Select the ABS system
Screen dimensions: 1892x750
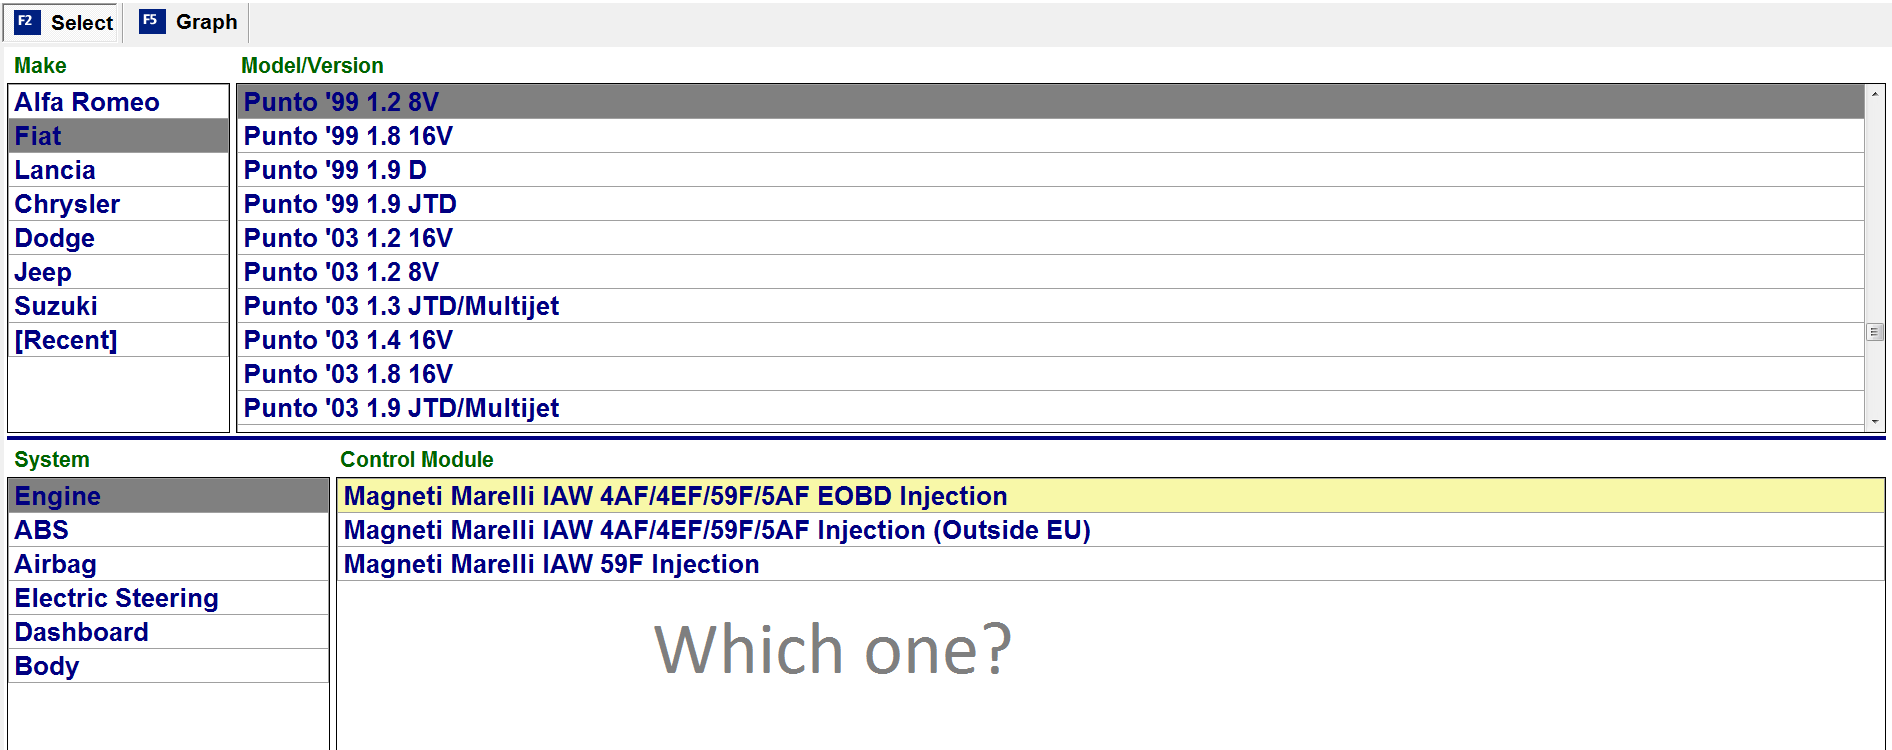pyautogui.click(x=42, y=530)
